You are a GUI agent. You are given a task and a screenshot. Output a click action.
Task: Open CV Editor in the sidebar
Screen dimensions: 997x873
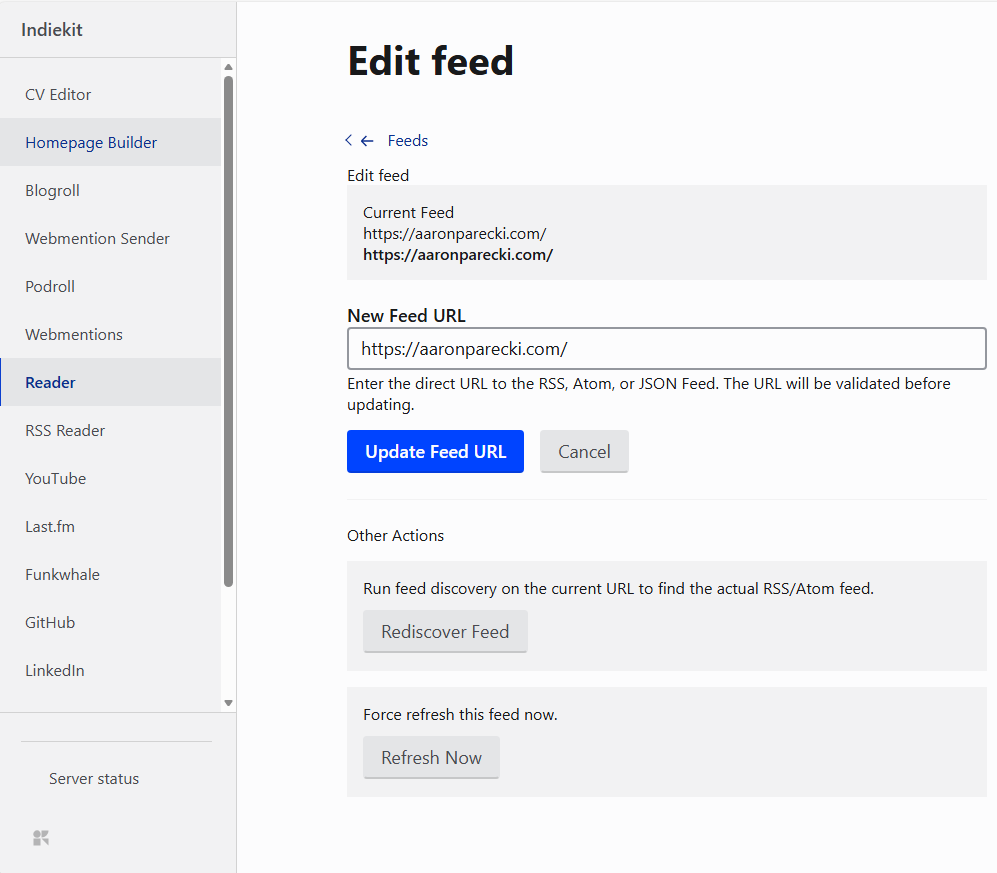58,95
